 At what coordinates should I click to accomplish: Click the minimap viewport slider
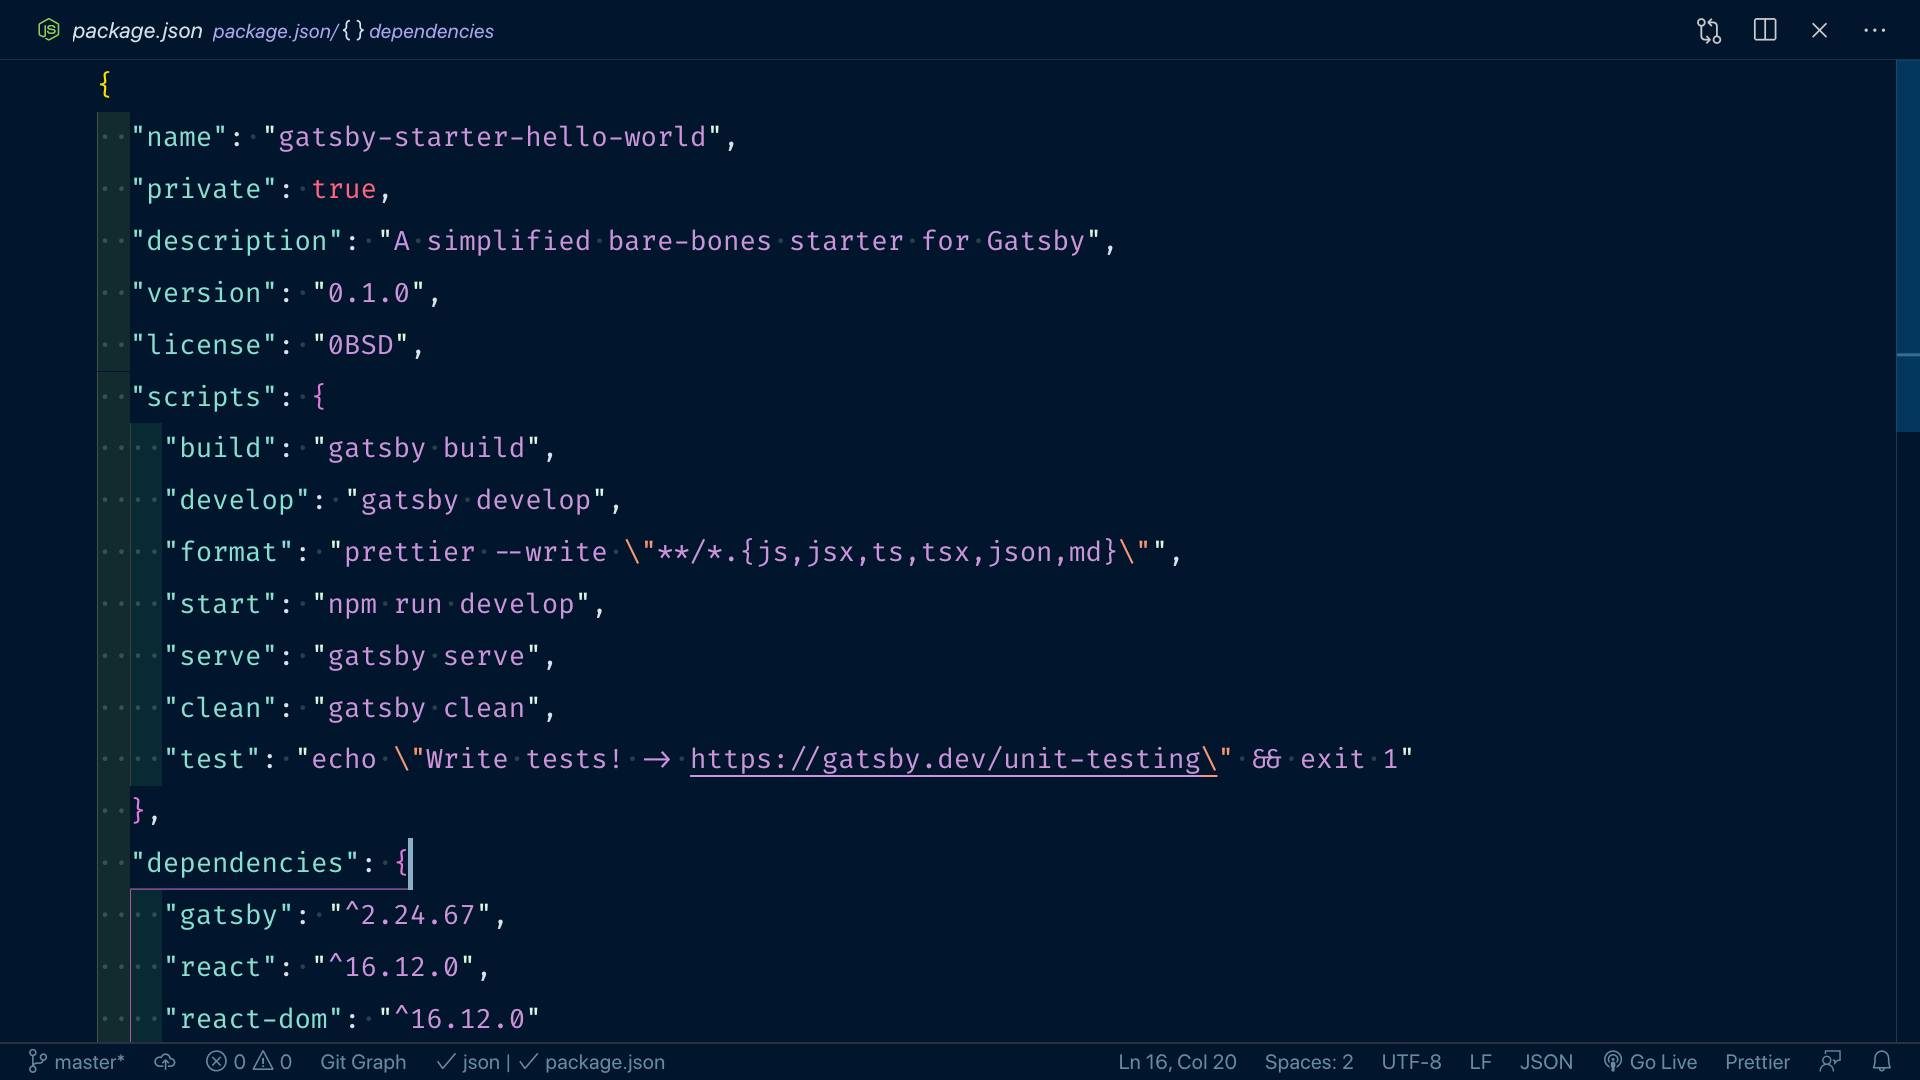click(x=1908, y=246)
